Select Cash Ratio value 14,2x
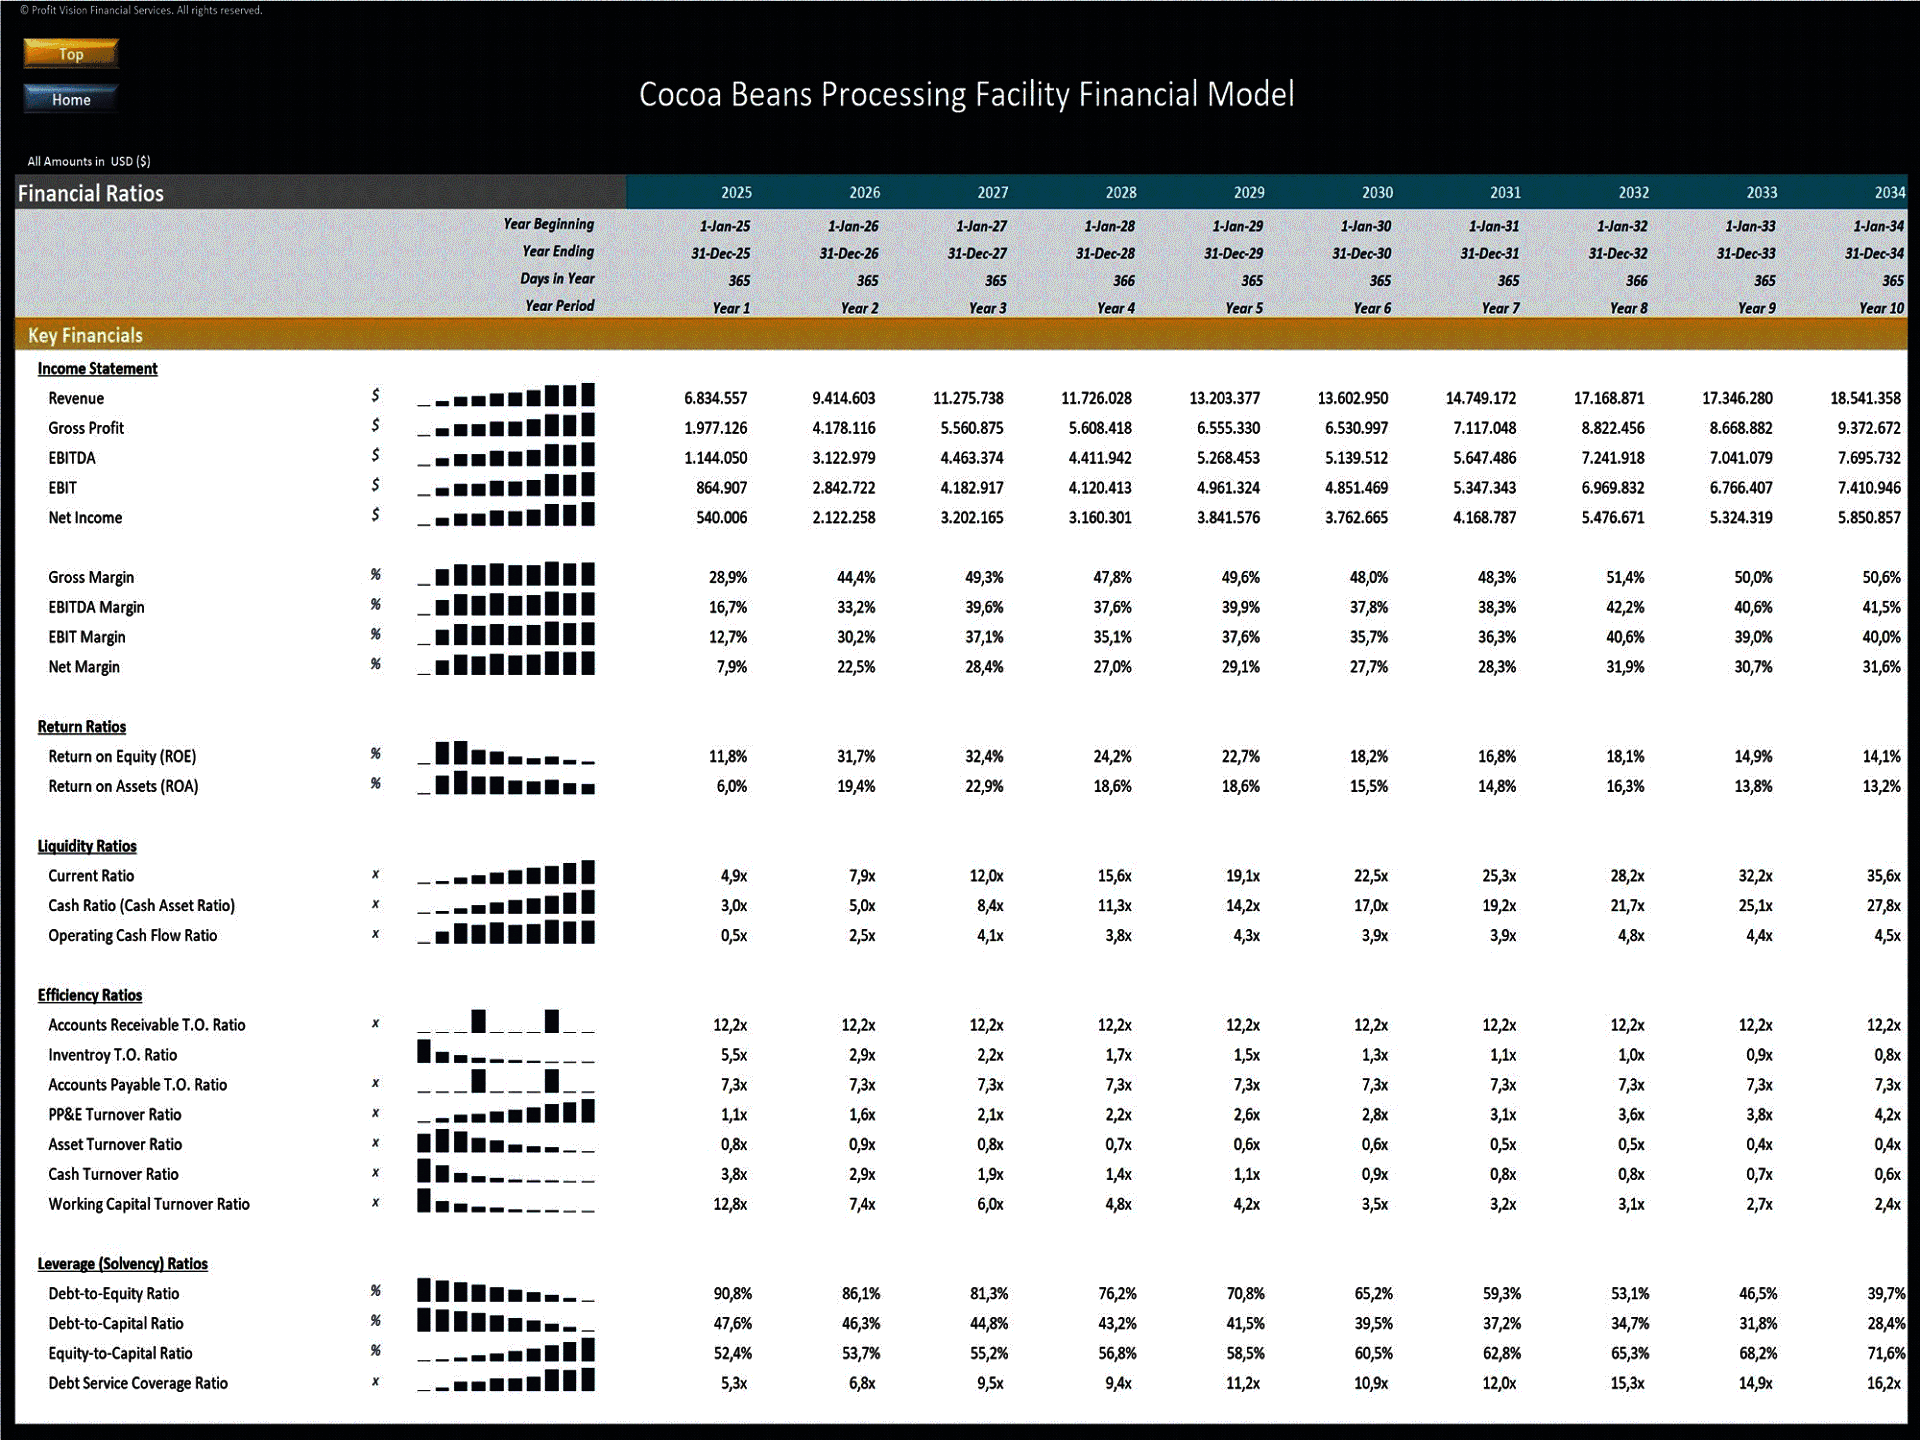The image size is (1920, 1440). pos(1242,906)
